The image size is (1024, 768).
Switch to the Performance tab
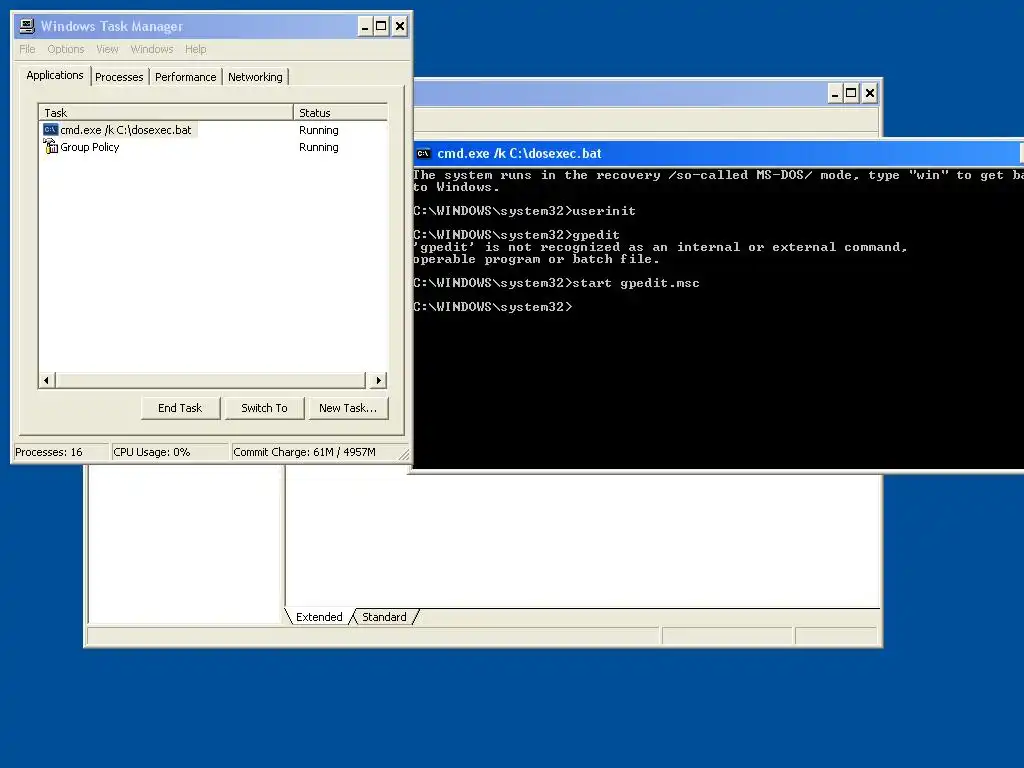pos(185,77)
